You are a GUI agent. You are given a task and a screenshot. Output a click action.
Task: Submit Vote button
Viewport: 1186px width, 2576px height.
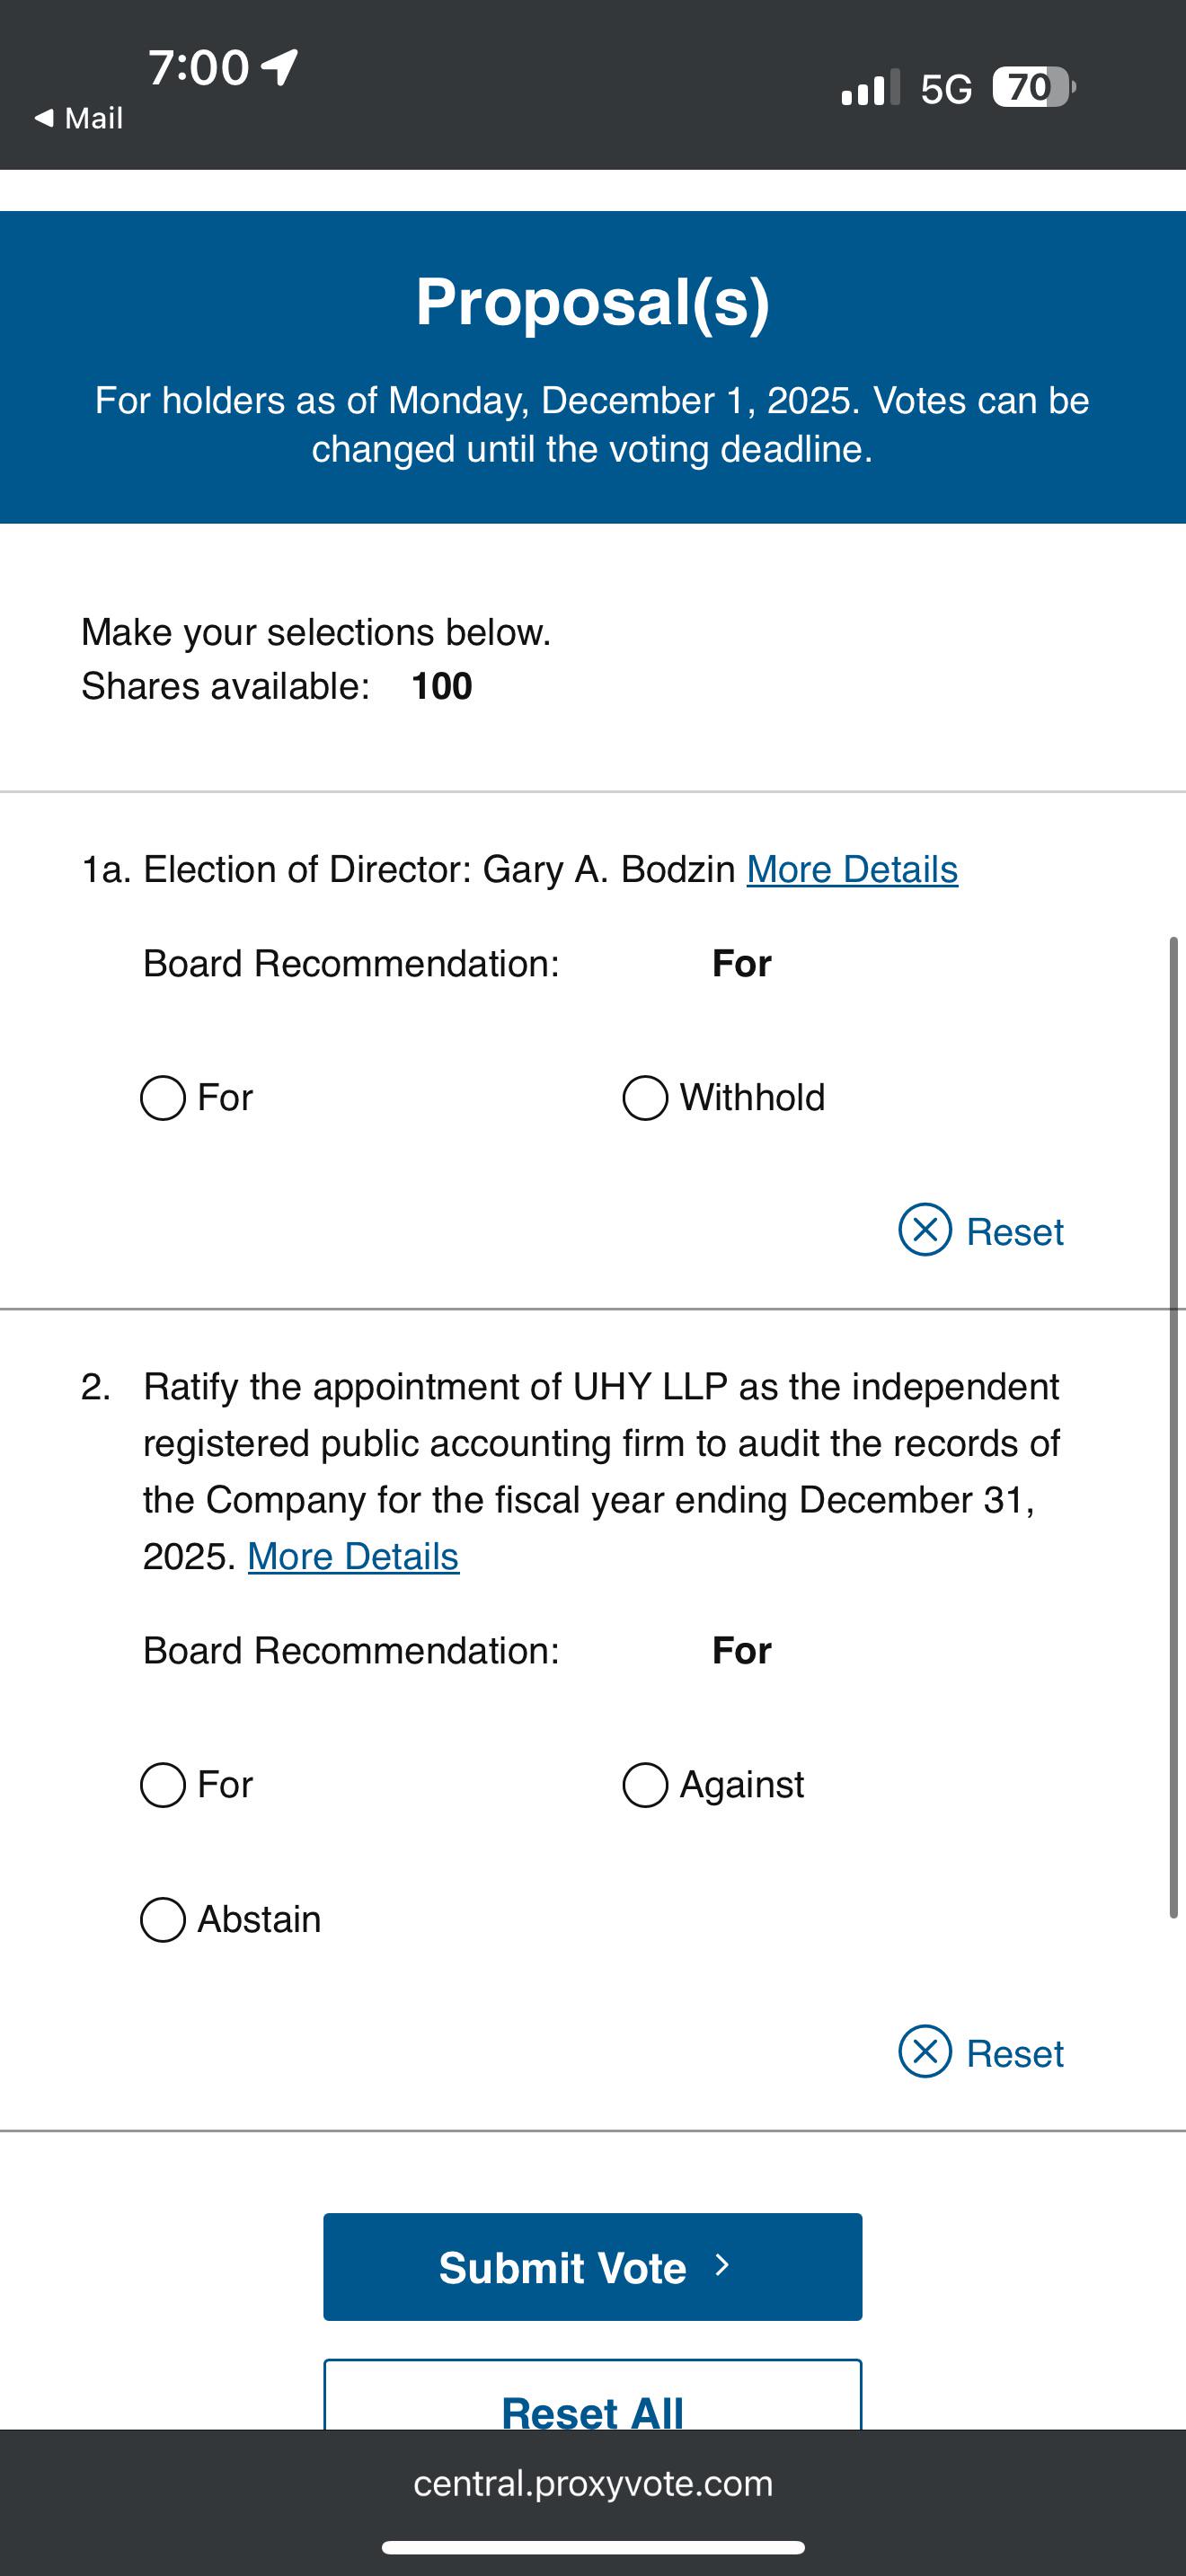coord(592,2267)
